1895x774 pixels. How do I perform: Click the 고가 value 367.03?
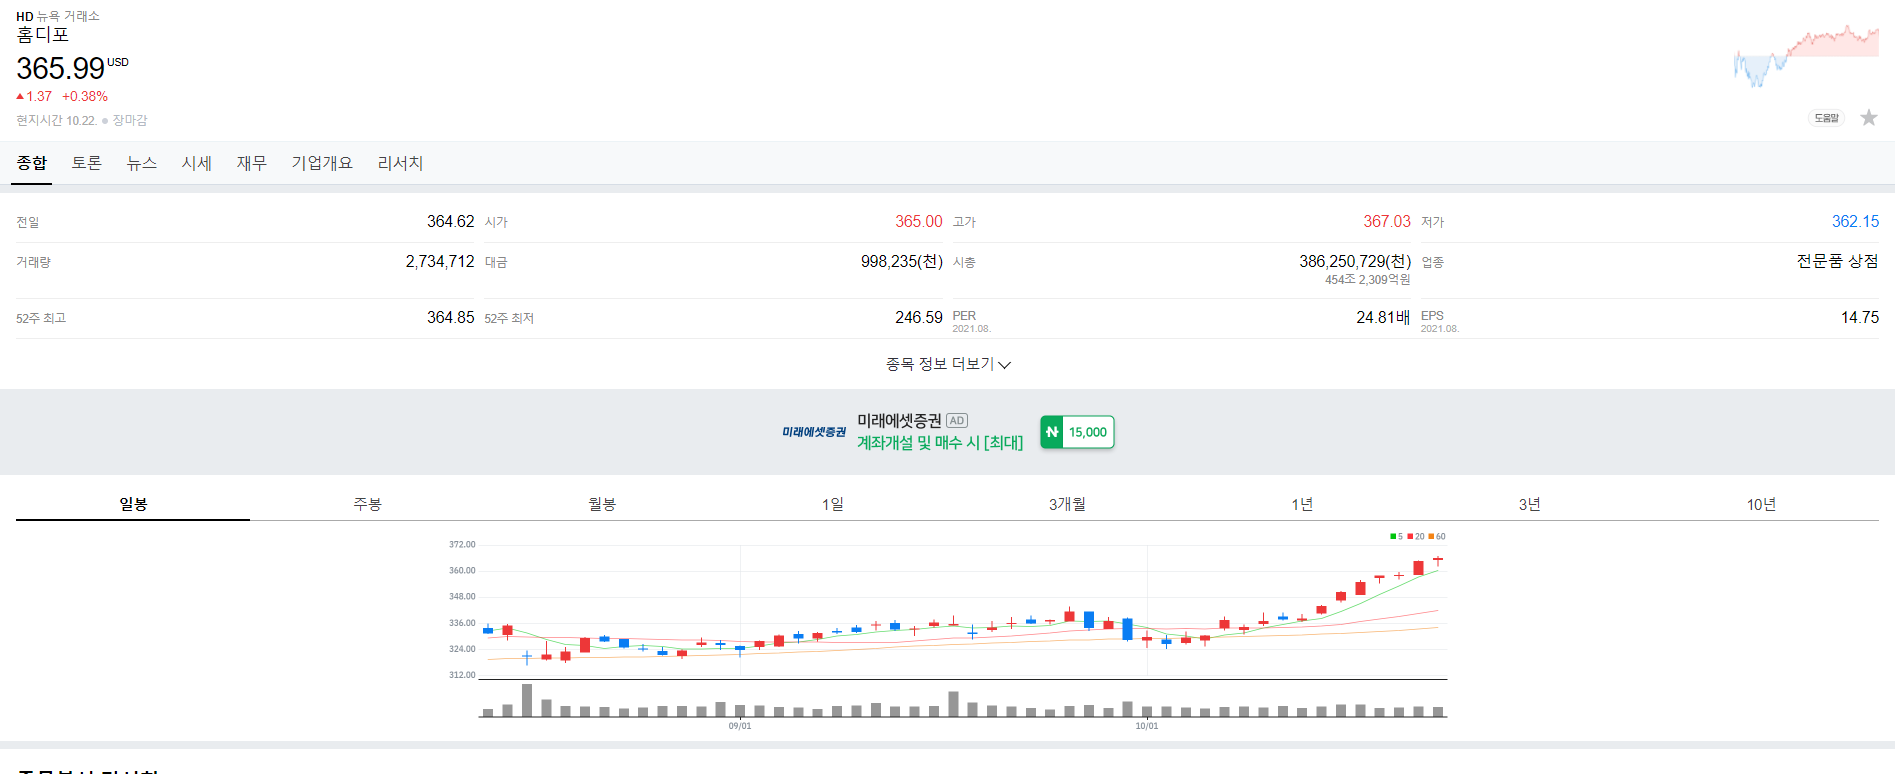[1387, 221]
